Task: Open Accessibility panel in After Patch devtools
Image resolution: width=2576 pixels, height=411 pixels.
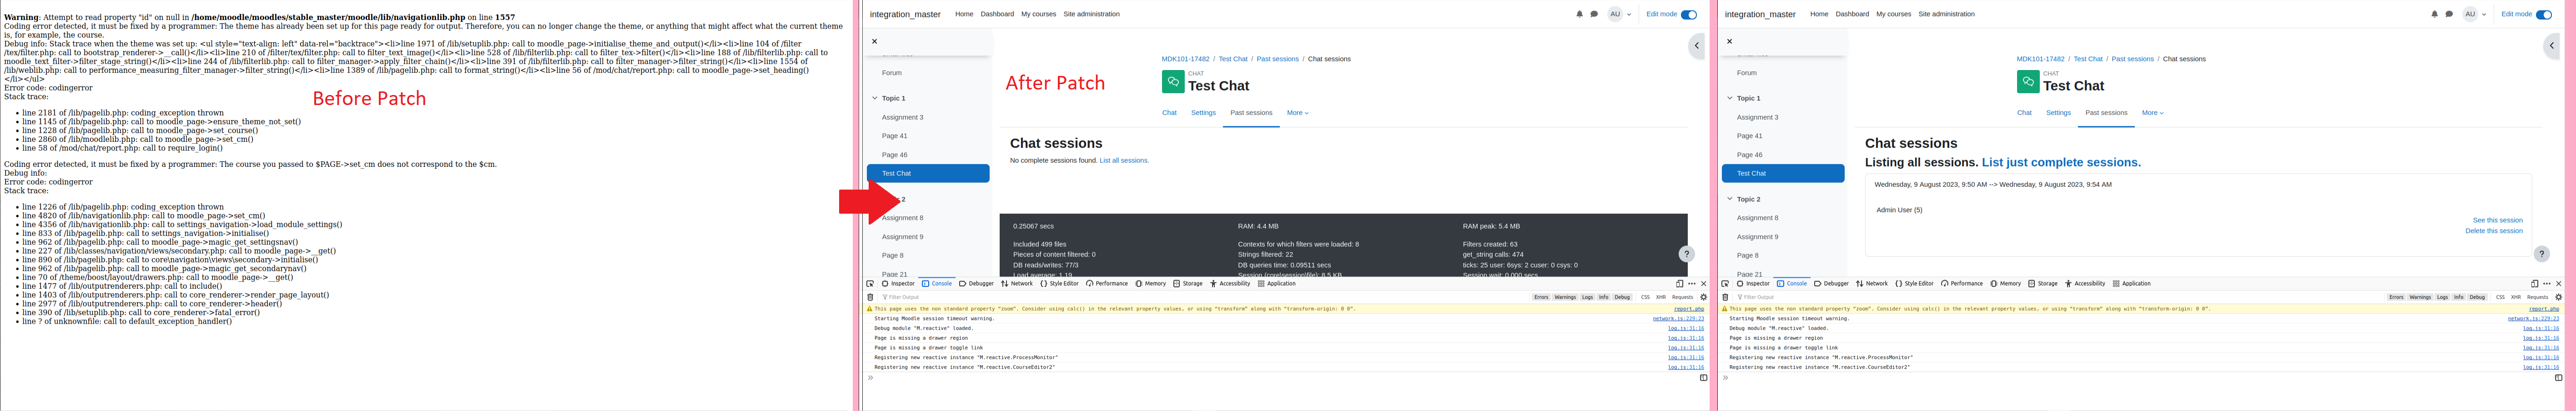Action: [x=1230, y=284]
